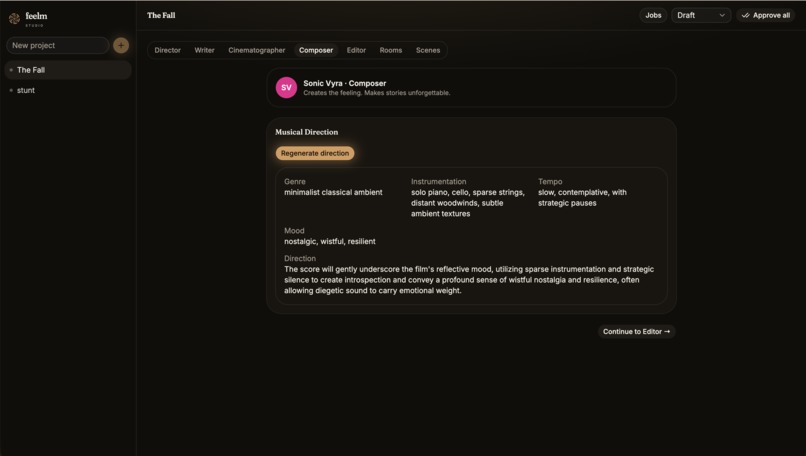Switch to the Scenes tab
Viewport: 806px width, 456px height.
pos(428,50)
